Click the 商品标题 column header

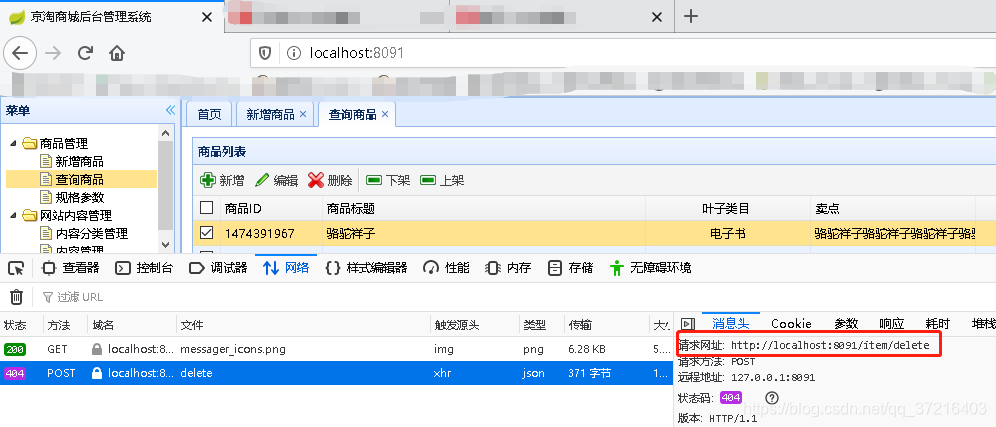coord(484,208)
